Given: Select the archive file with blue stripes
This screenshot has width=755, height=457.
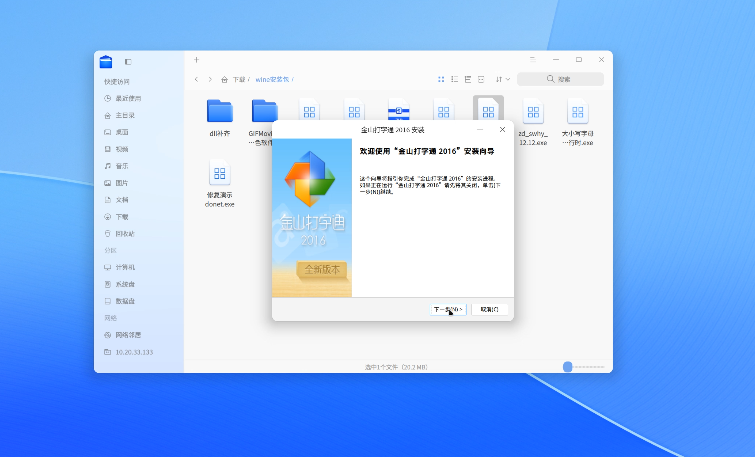Looking at the screenshot, I should 399,109.
